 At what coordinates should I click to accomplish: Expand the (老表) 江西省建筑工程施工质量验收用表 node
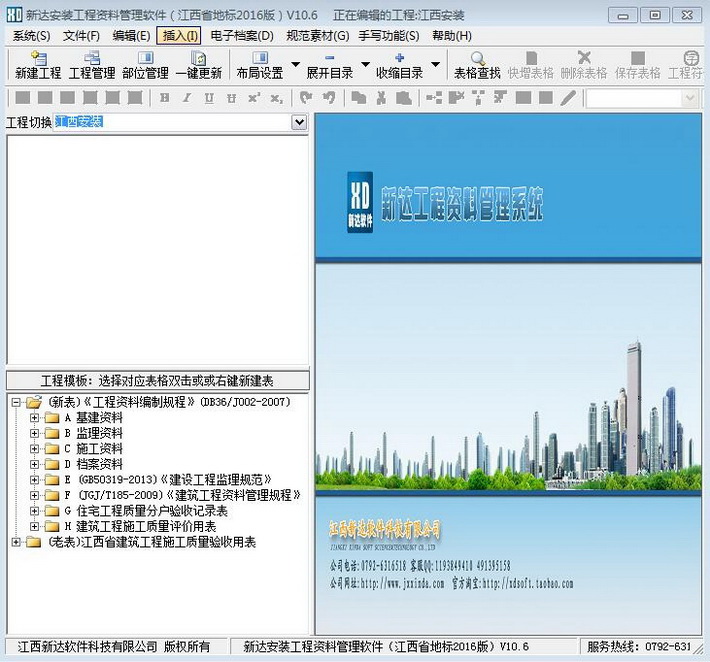(16, 542)
